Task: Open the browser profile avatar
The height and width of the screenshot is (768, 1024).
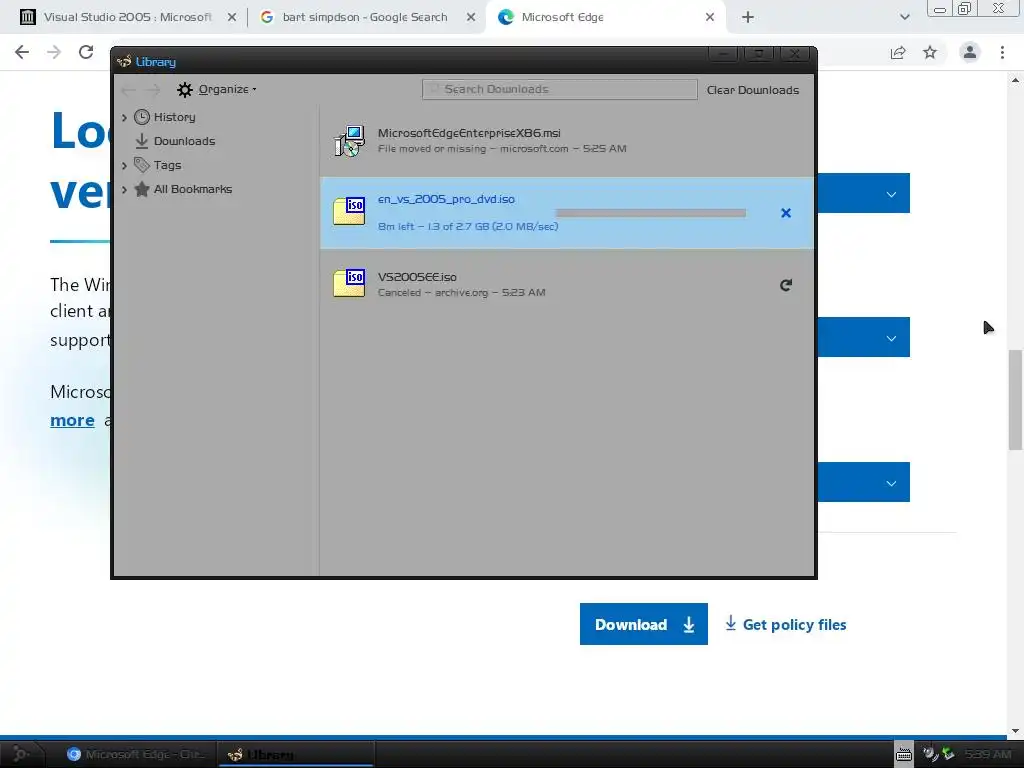Action: click(x=970, y=52)
